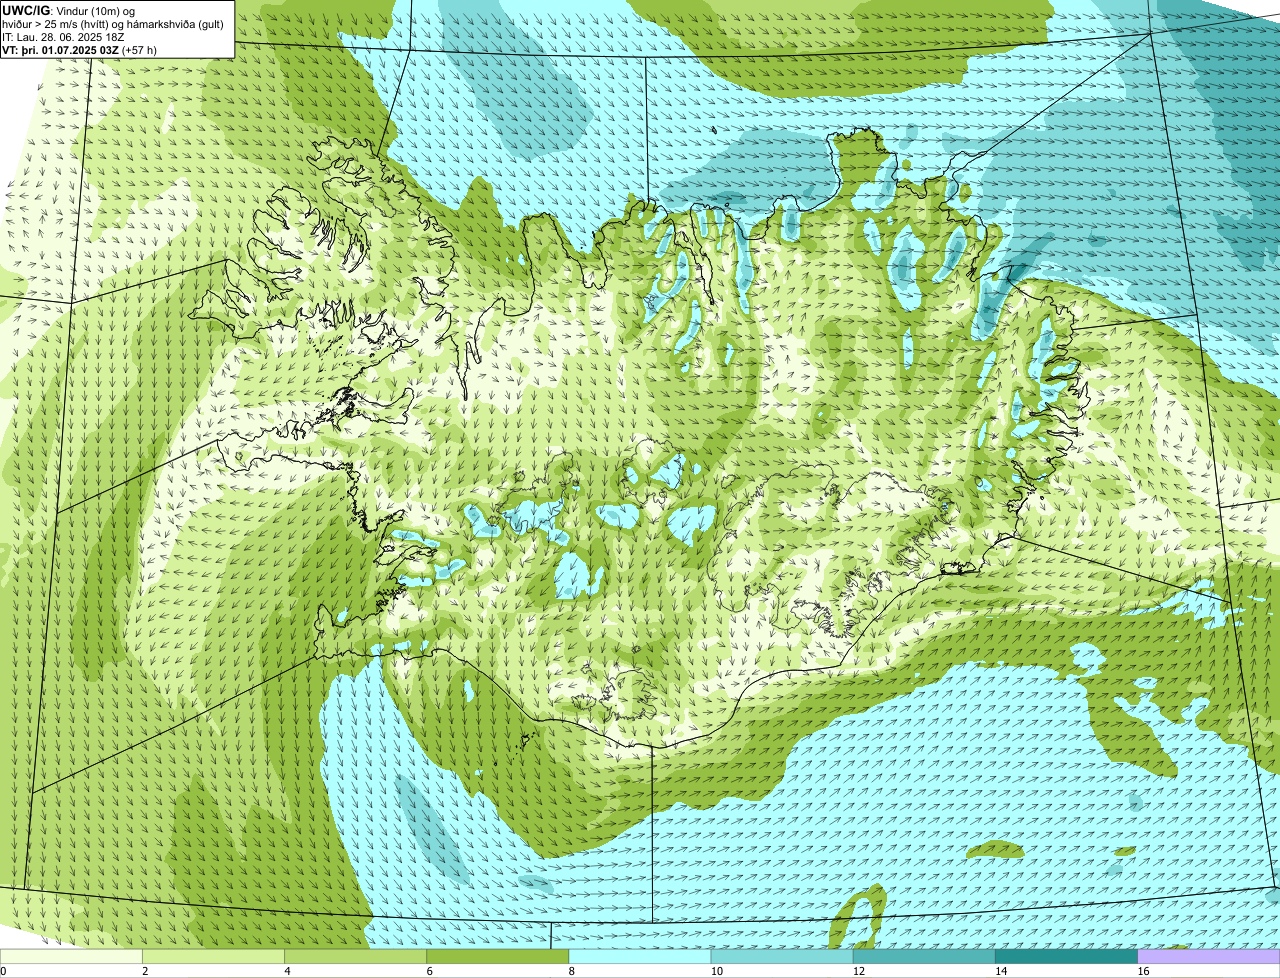This screenshot has width=1280, height=978.
Task: Click the "4" scale tick label
Action: pyautogui.click(x=287, y=971)
